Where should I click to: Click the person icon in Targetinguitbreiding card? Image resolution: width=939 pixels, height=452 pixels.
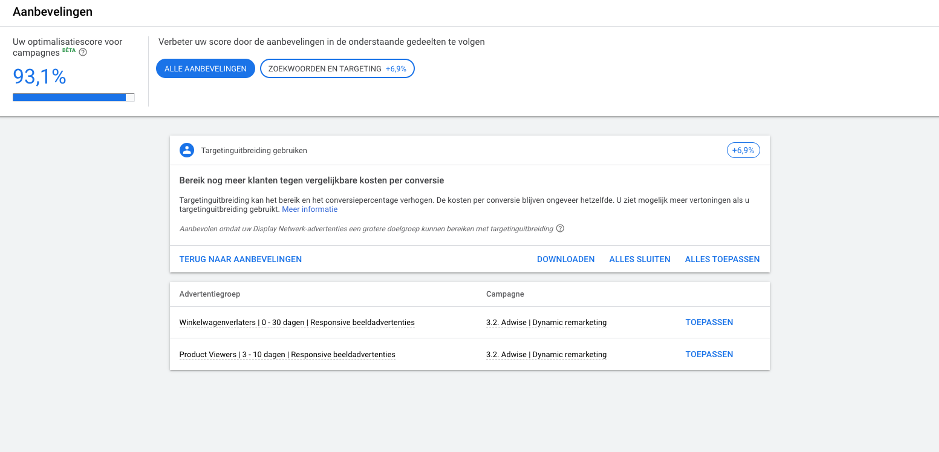pos(186,150)
